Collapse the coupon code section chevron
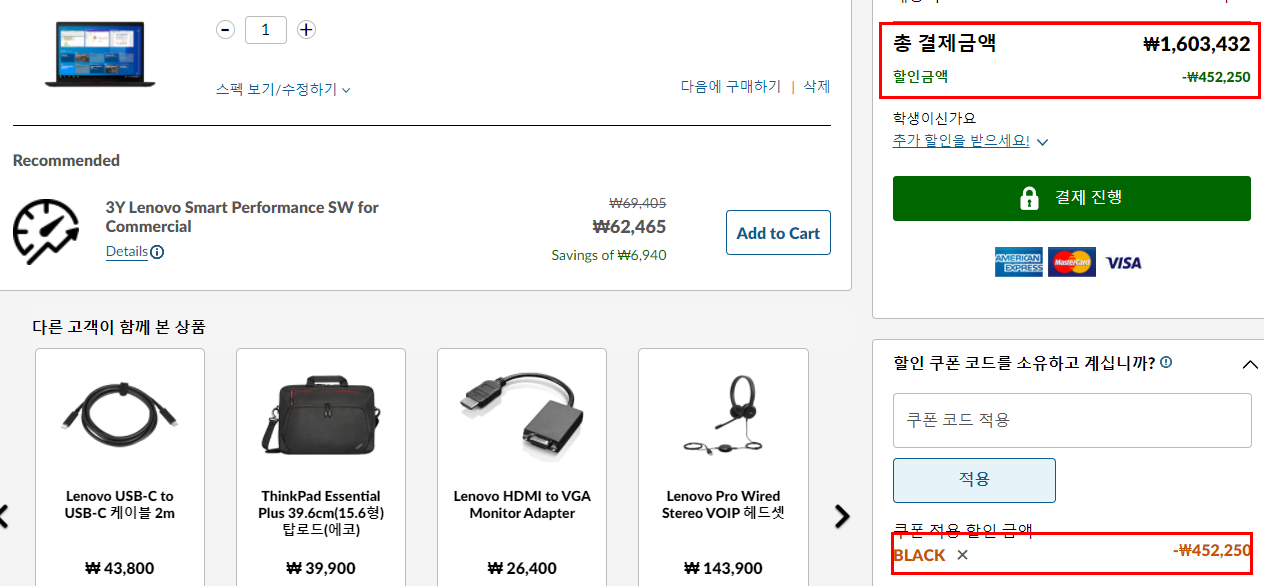 tap(1250, 364)
